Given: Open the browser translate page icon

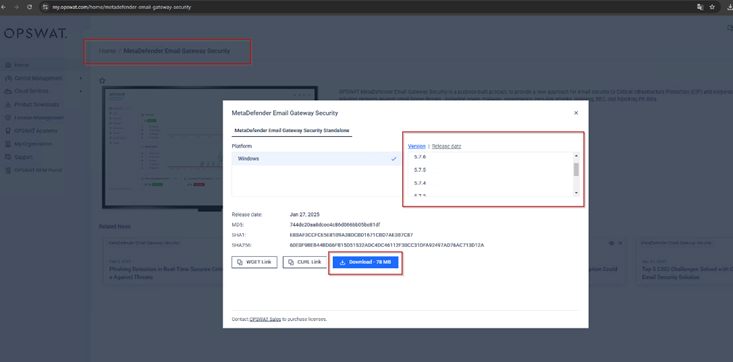Looking at the screenshot, I should (x=700, y=7).
